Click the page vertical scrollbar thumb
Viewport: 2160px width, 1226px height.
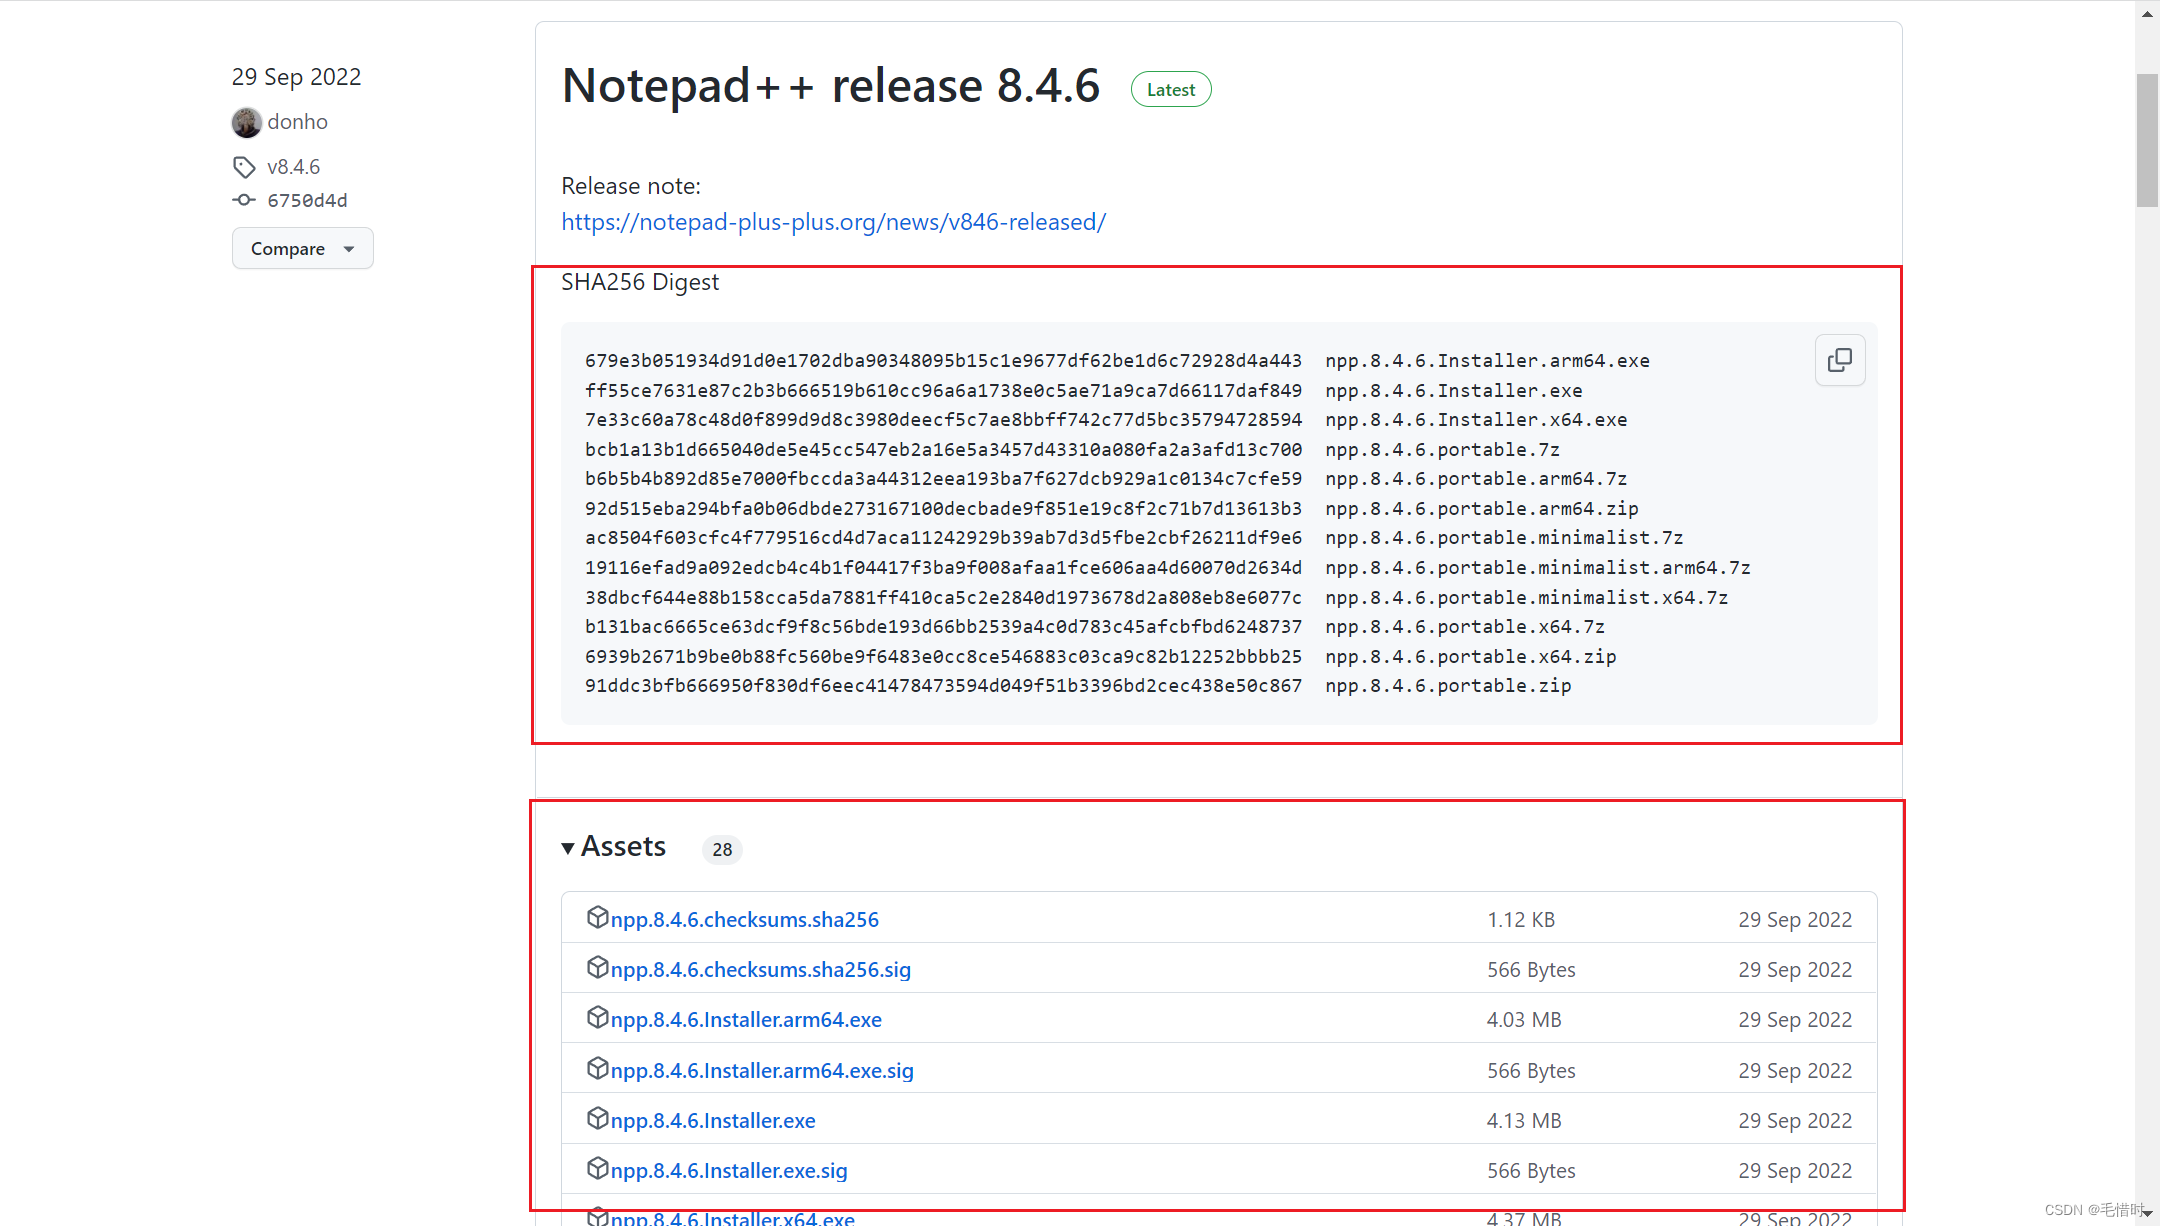[2147, 140]
